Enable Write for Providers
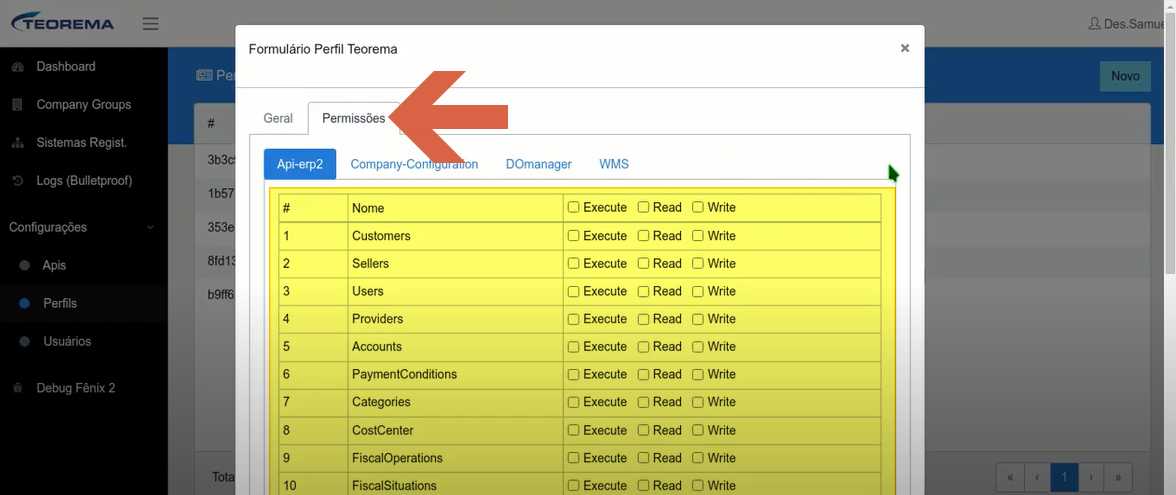The height and width of the screenshot is (495, 1176). [x=698, y=319]
